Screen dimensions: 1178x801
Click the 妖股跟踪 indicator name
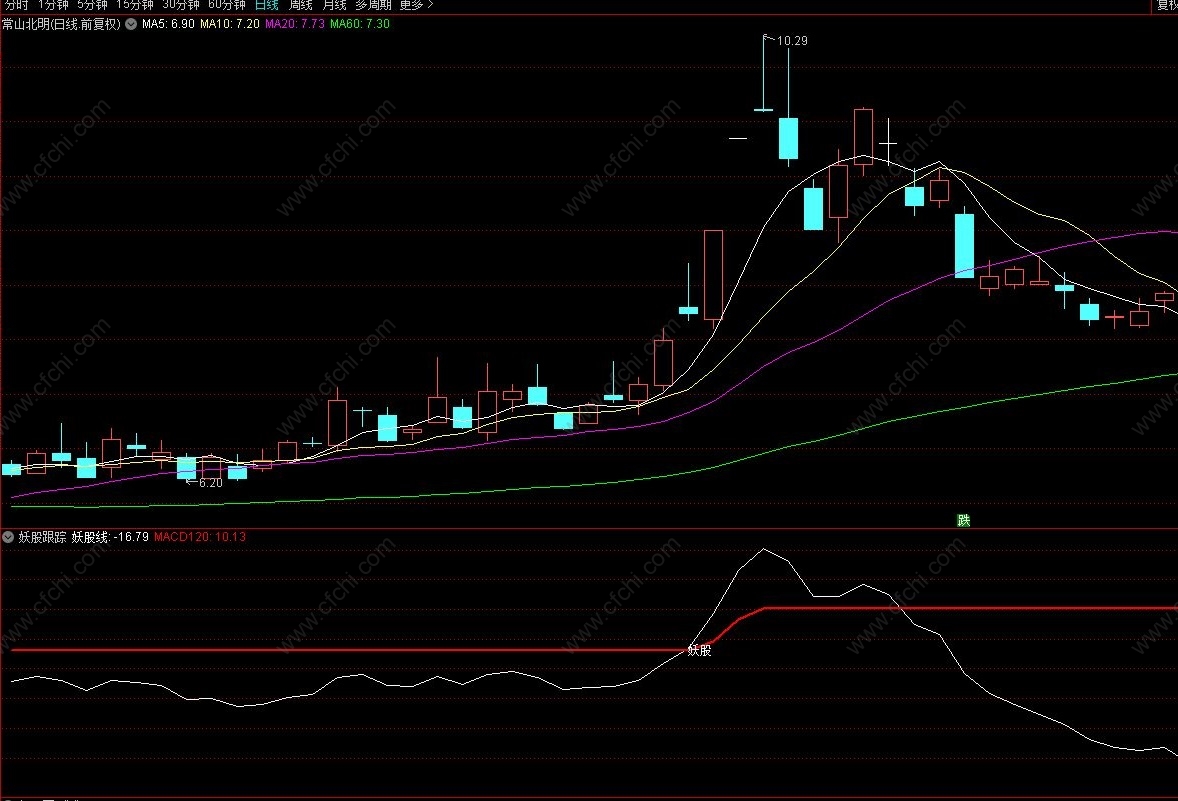[x=42, y=537]
